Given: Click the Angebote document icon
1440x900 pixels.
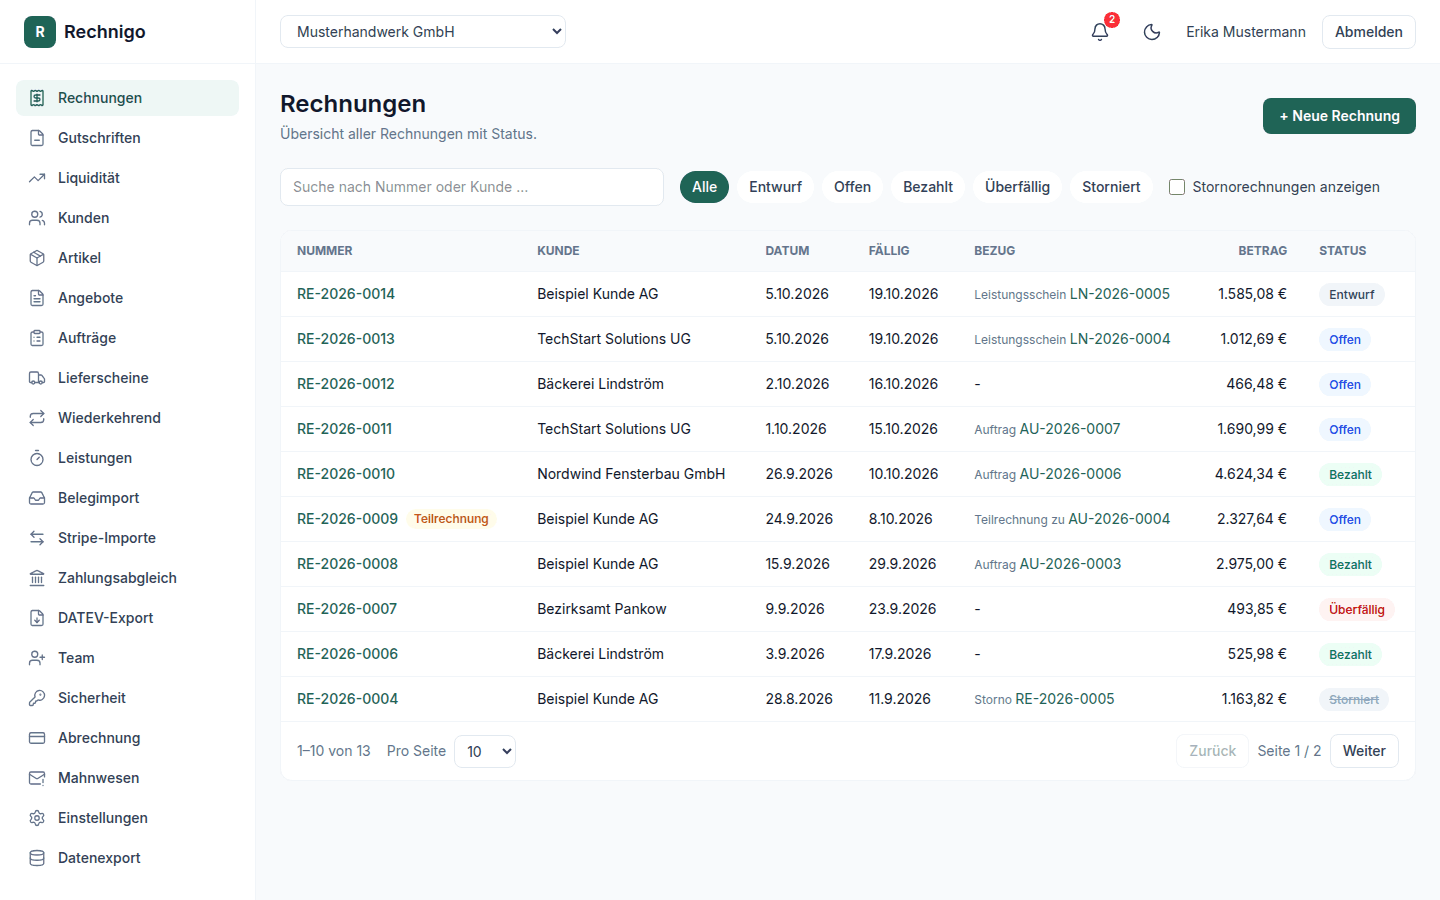Looking at the screenshot, I should pyautogui.click(x=37, y=298).
